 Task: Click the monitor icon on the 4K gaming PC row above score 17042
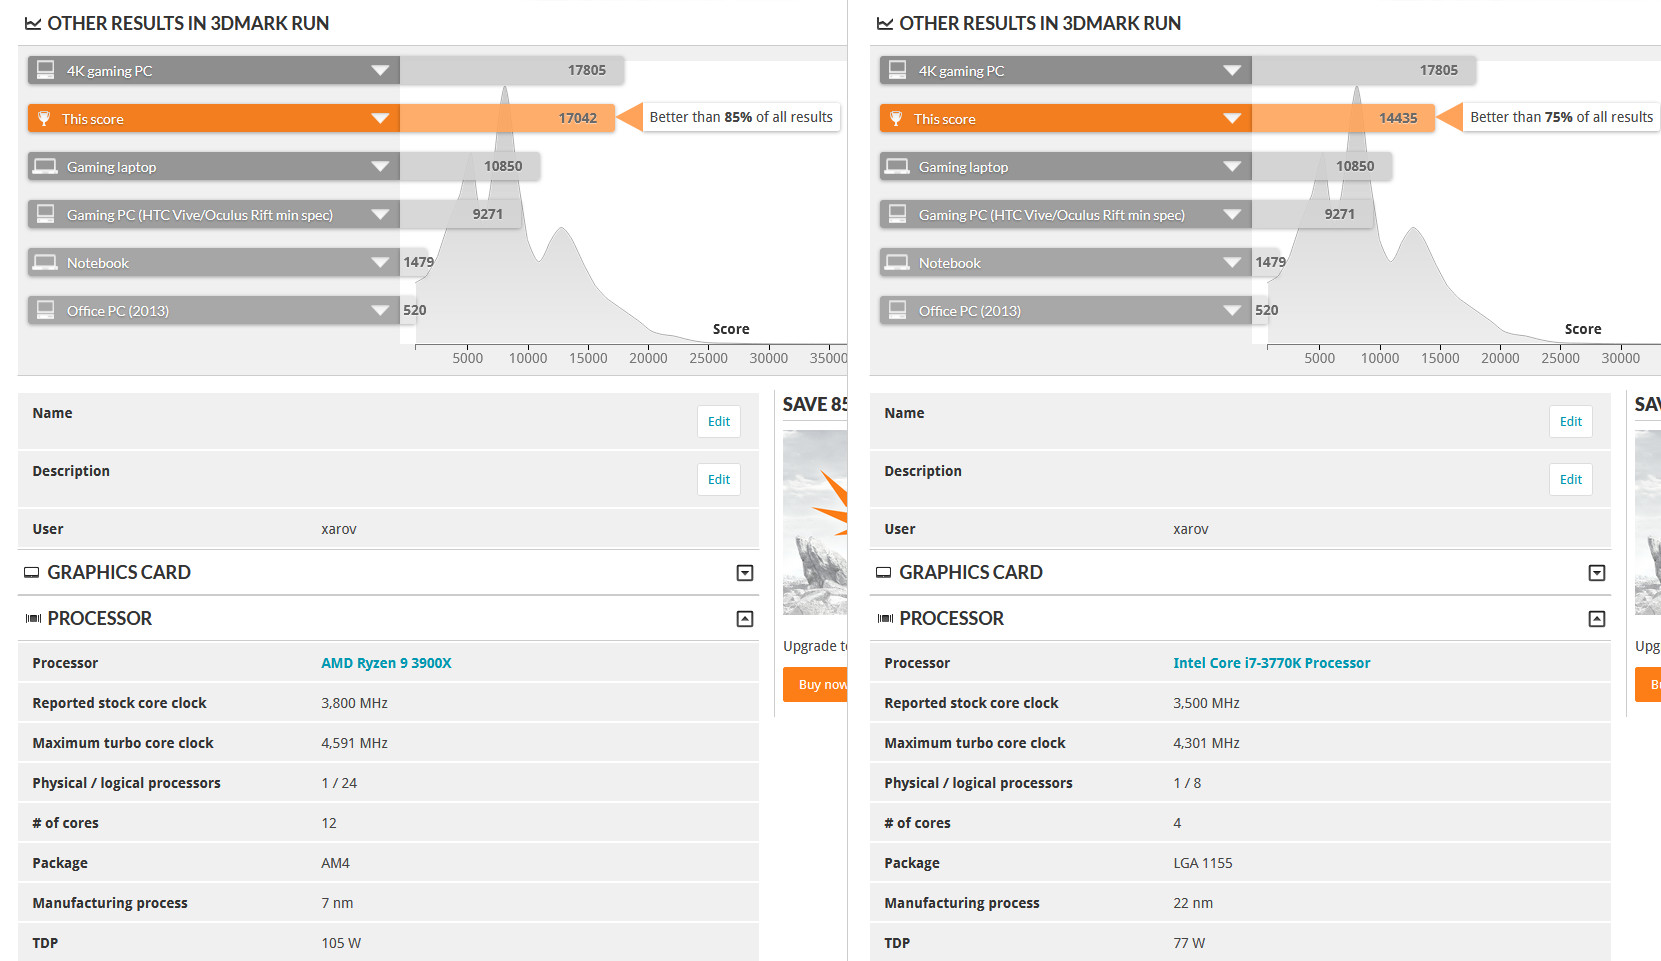tap(45, 70)
